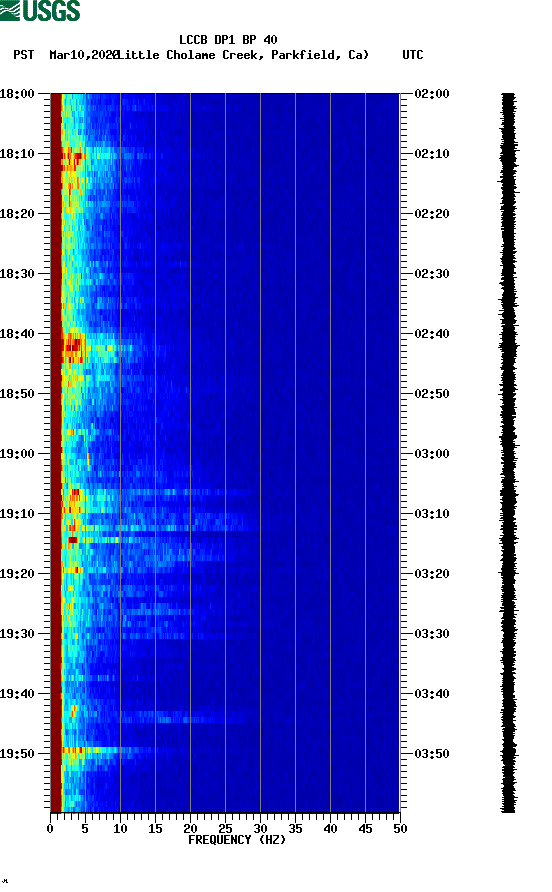Click the '40' frequency axis tick label
552x892 pixels.
tap(331, 829)
